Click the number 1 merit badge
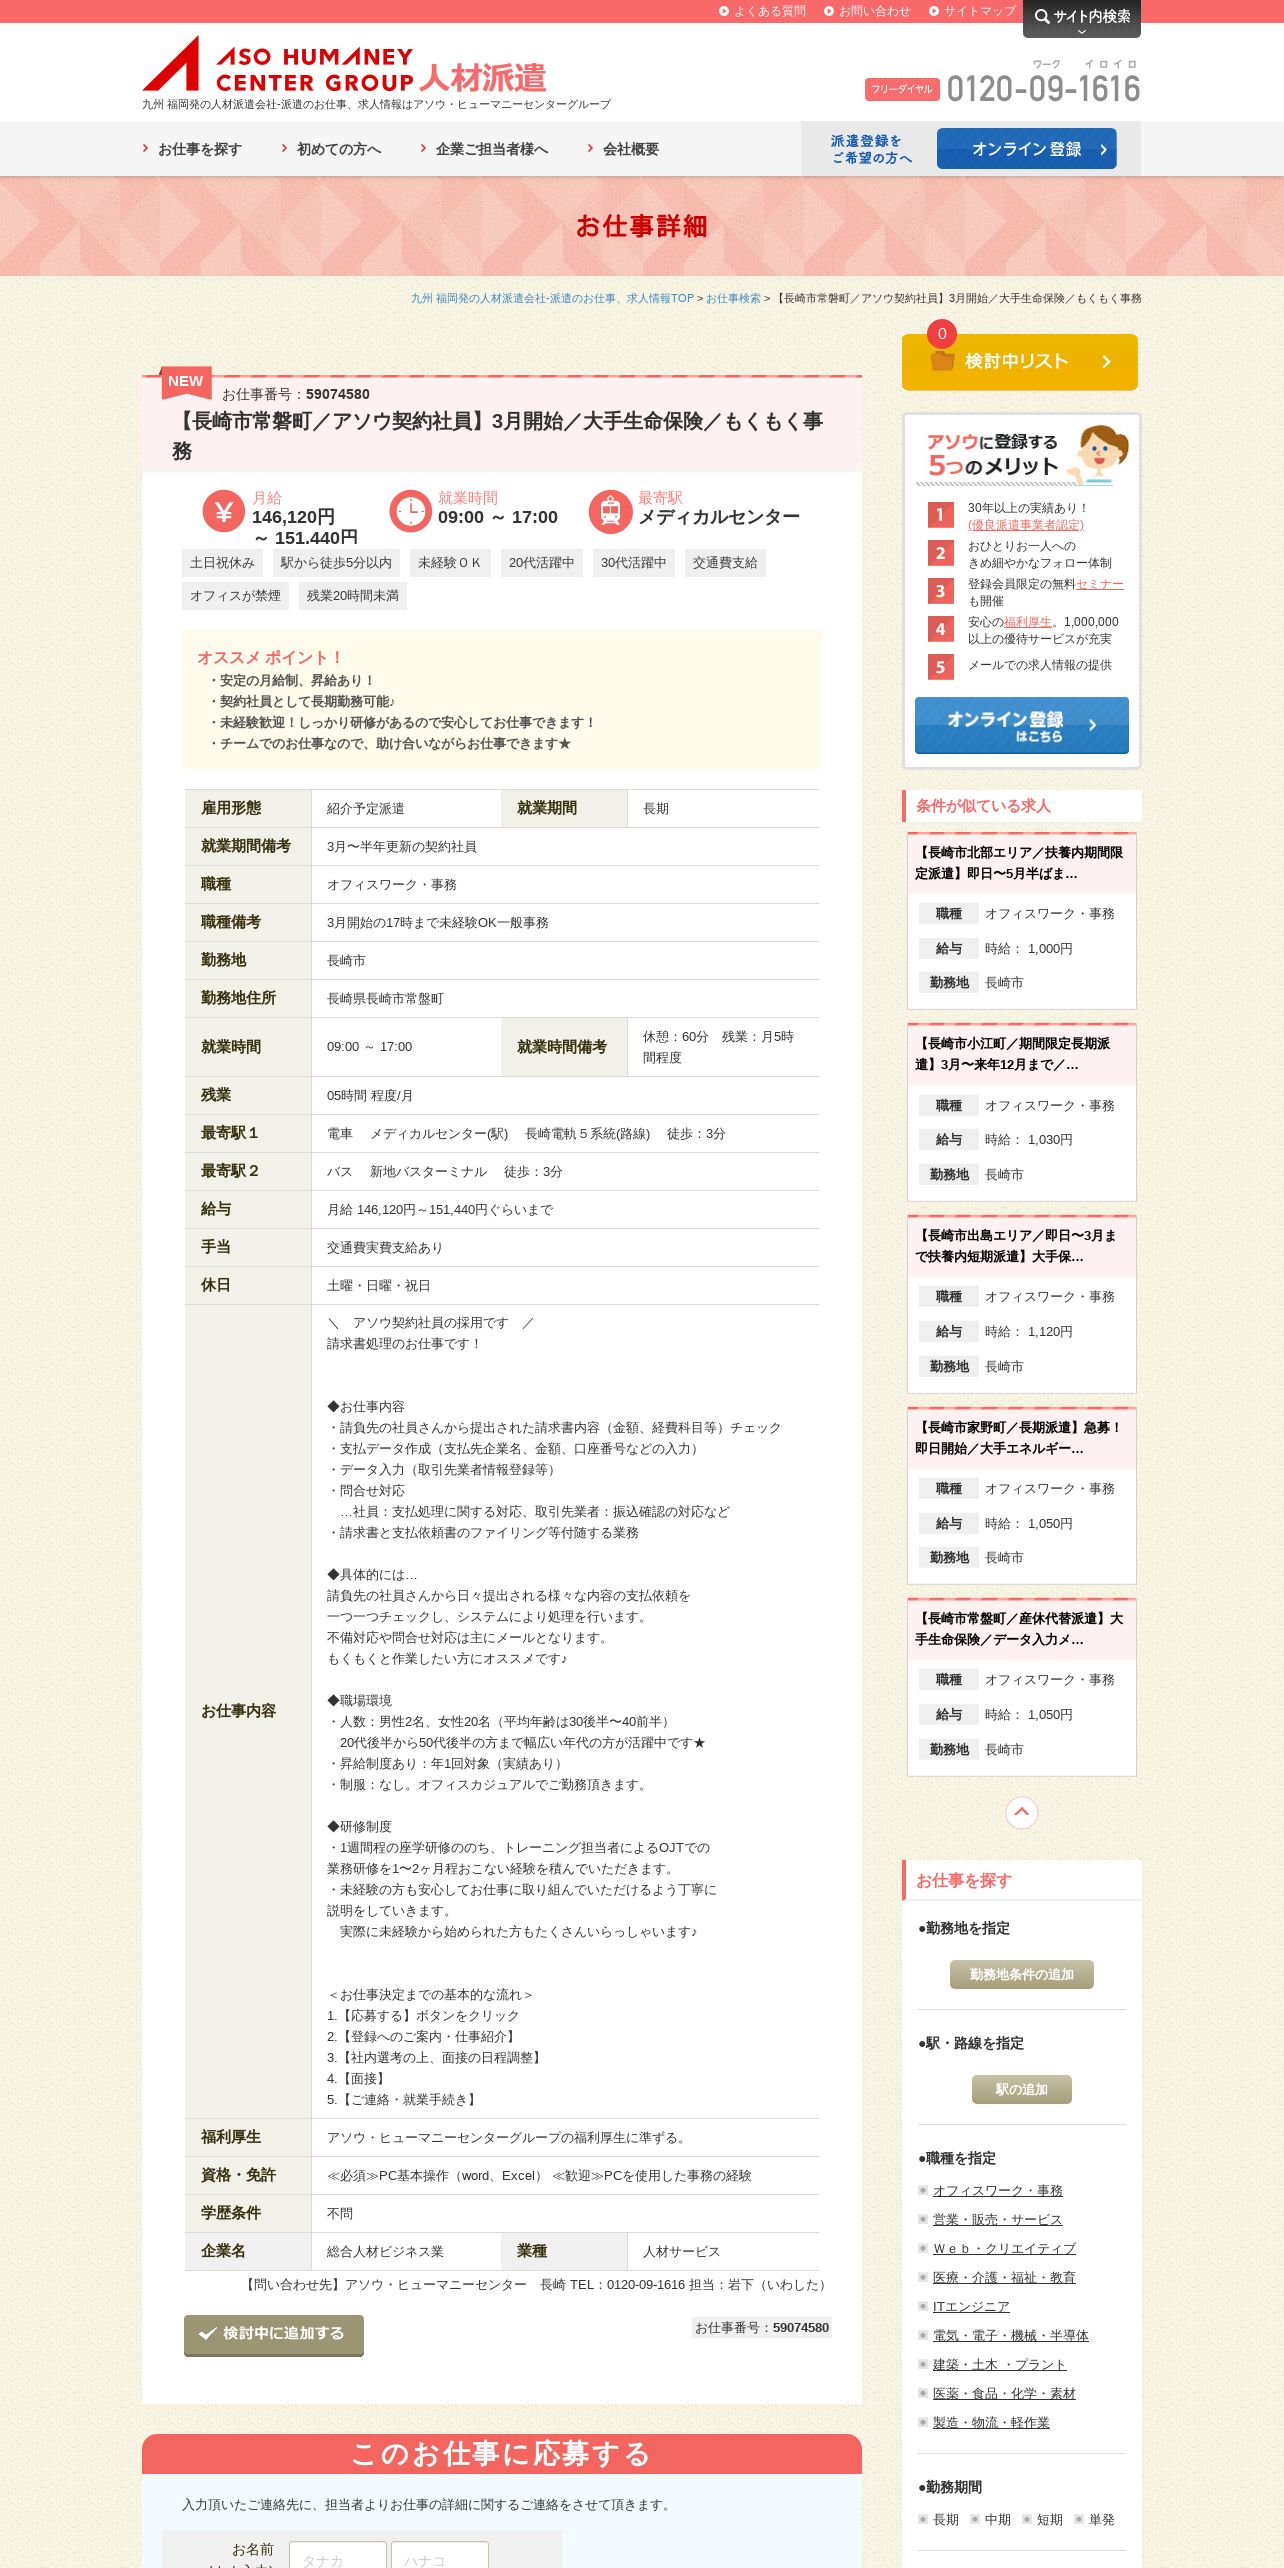 point(940,515)
